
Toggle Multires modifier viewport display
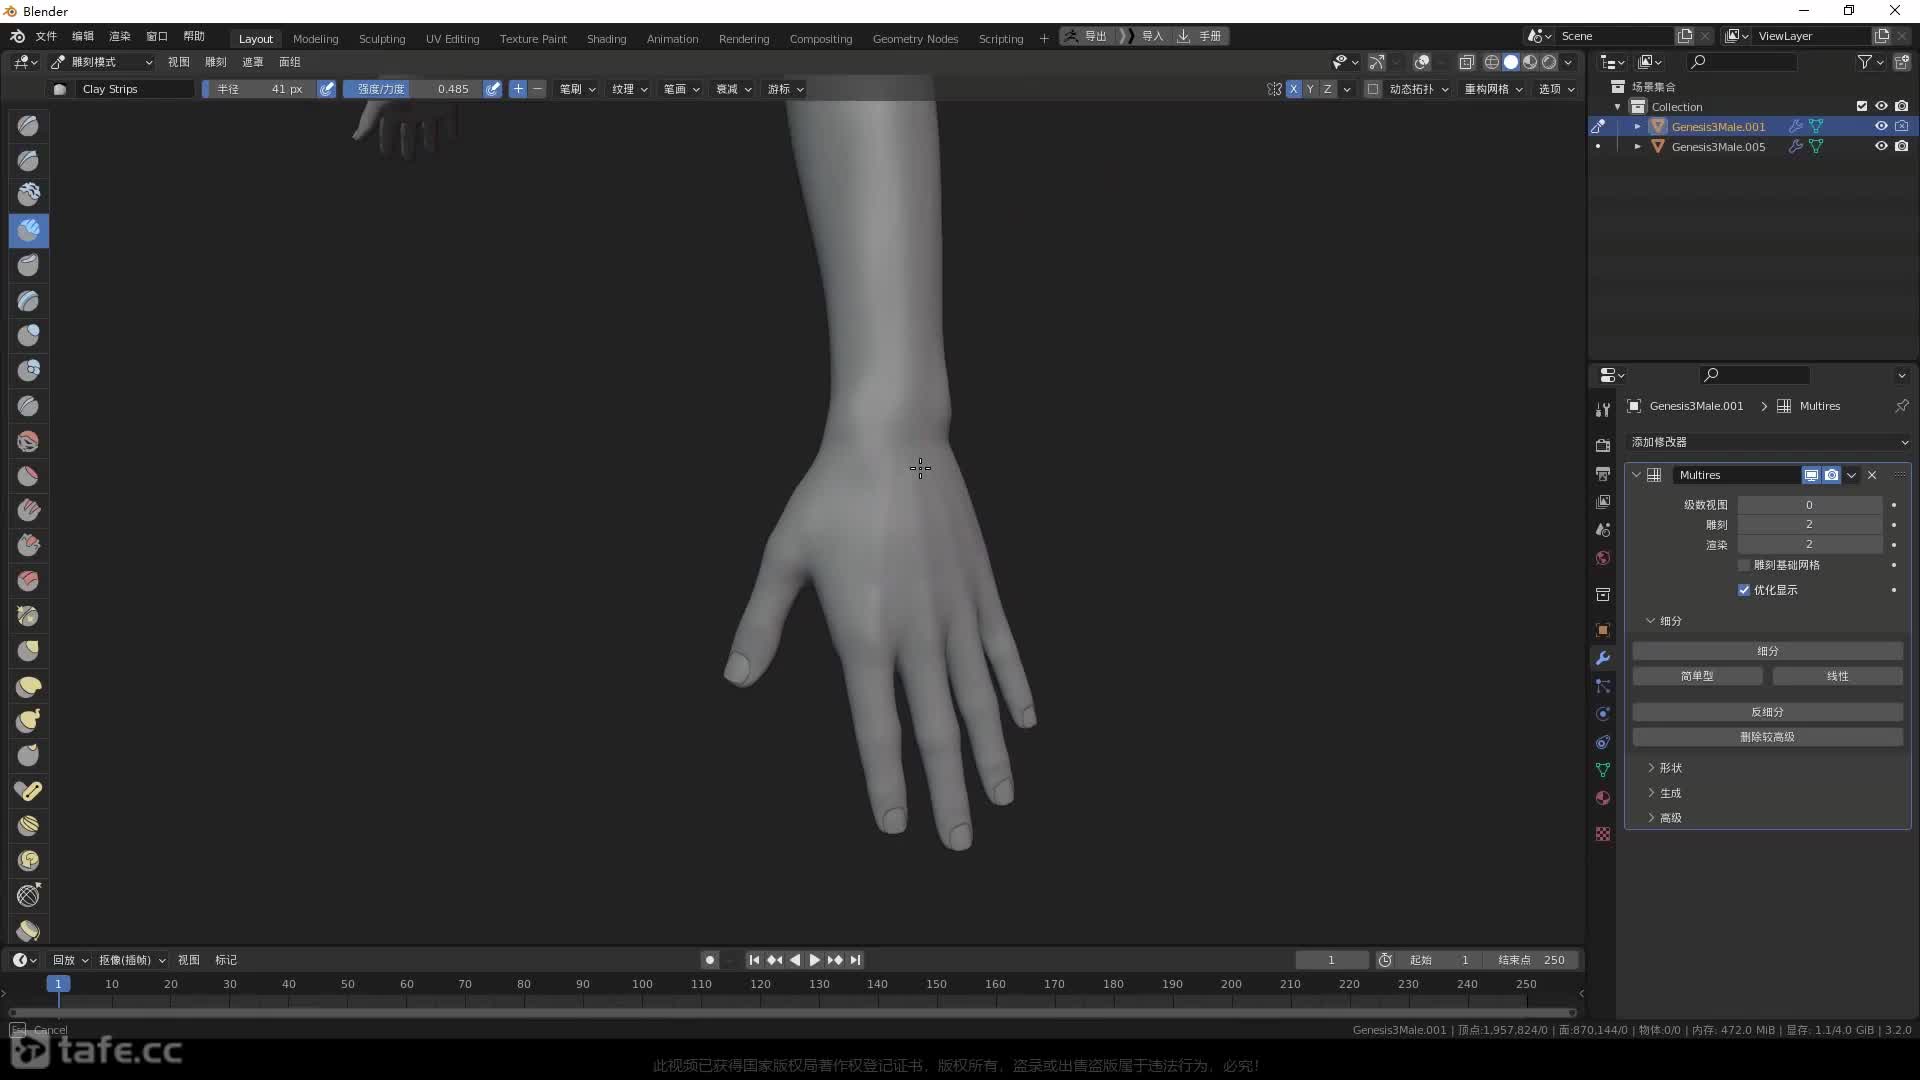tap(1811, 475)
